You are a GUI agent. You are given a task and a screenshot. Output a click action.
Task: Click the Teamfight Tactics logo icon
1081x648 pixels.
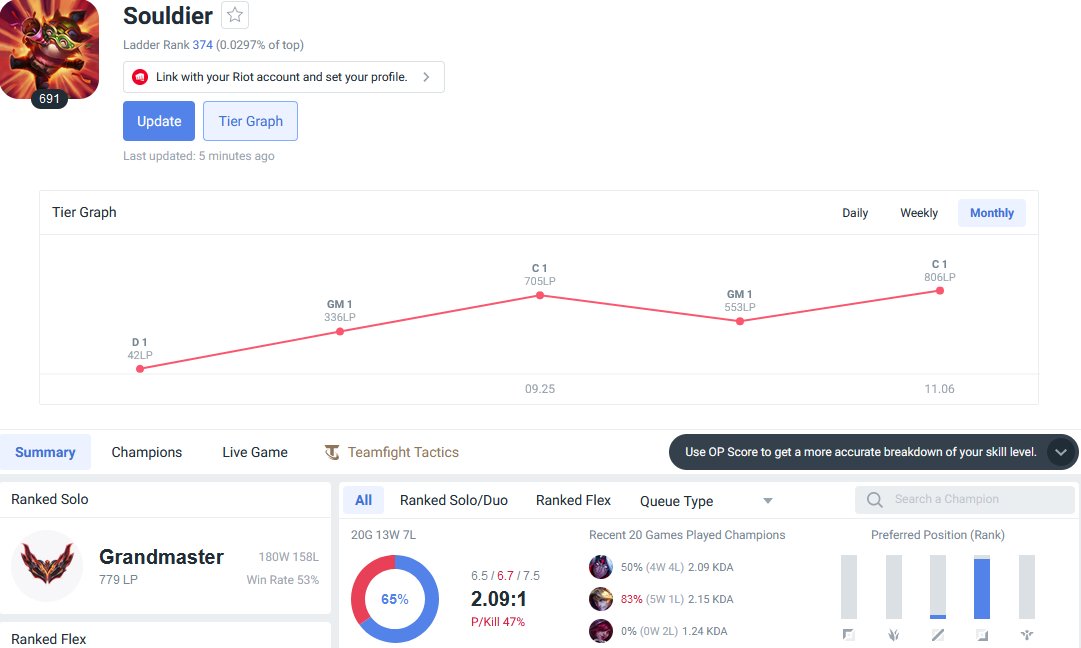[332, 452]
